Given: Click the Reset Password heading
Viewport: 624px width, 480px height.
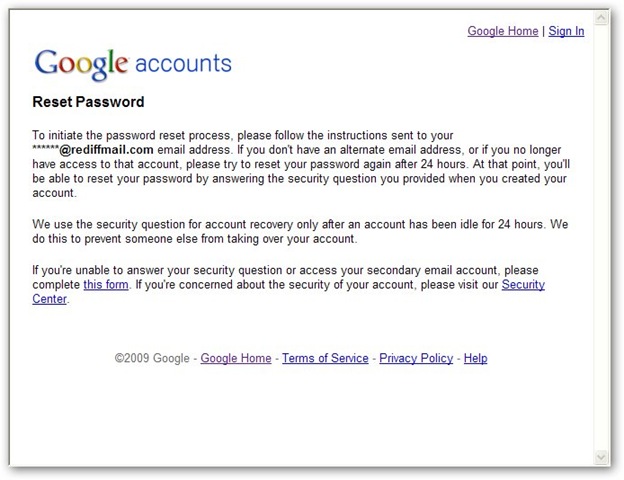Looking at the screenshot, I should (x=89, y=102).
